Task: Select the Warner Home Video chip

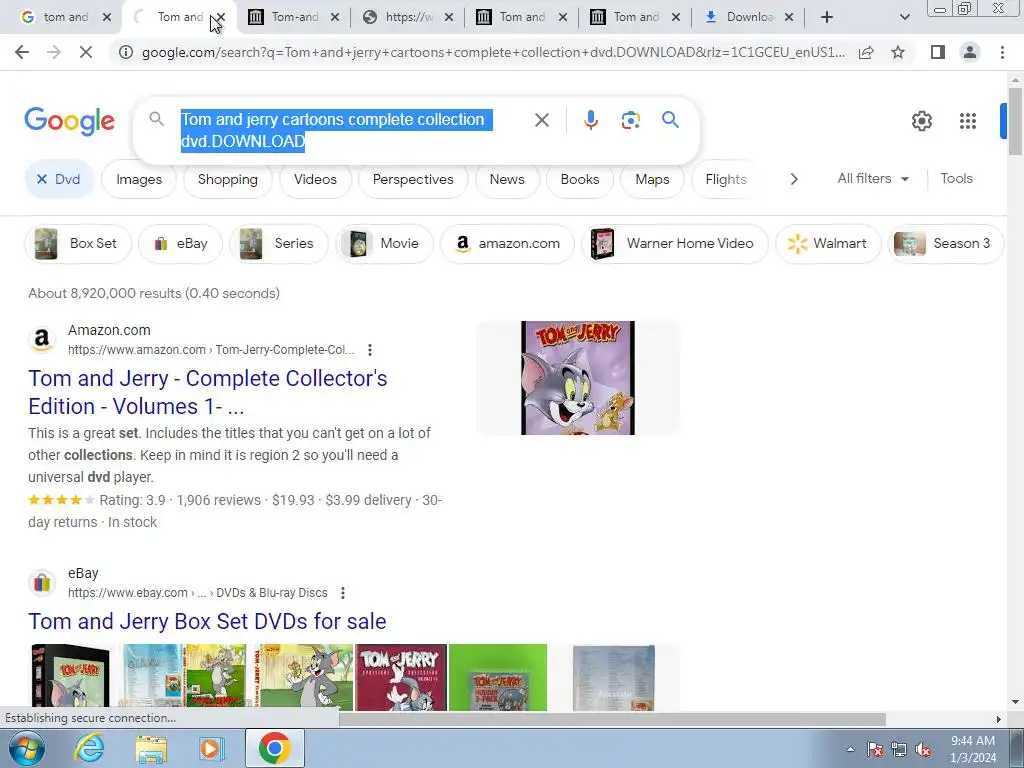Action: pos(675,244)
